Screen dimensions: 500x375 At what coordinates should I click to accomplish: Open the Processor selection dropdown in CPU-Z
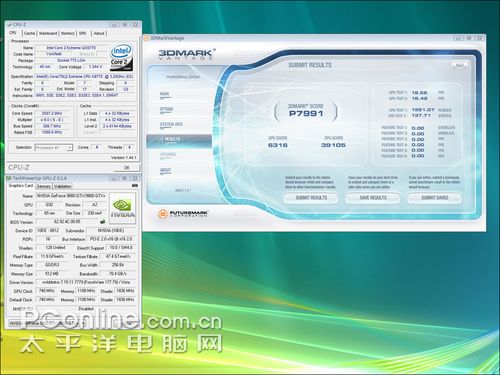(x=54, y=147)
